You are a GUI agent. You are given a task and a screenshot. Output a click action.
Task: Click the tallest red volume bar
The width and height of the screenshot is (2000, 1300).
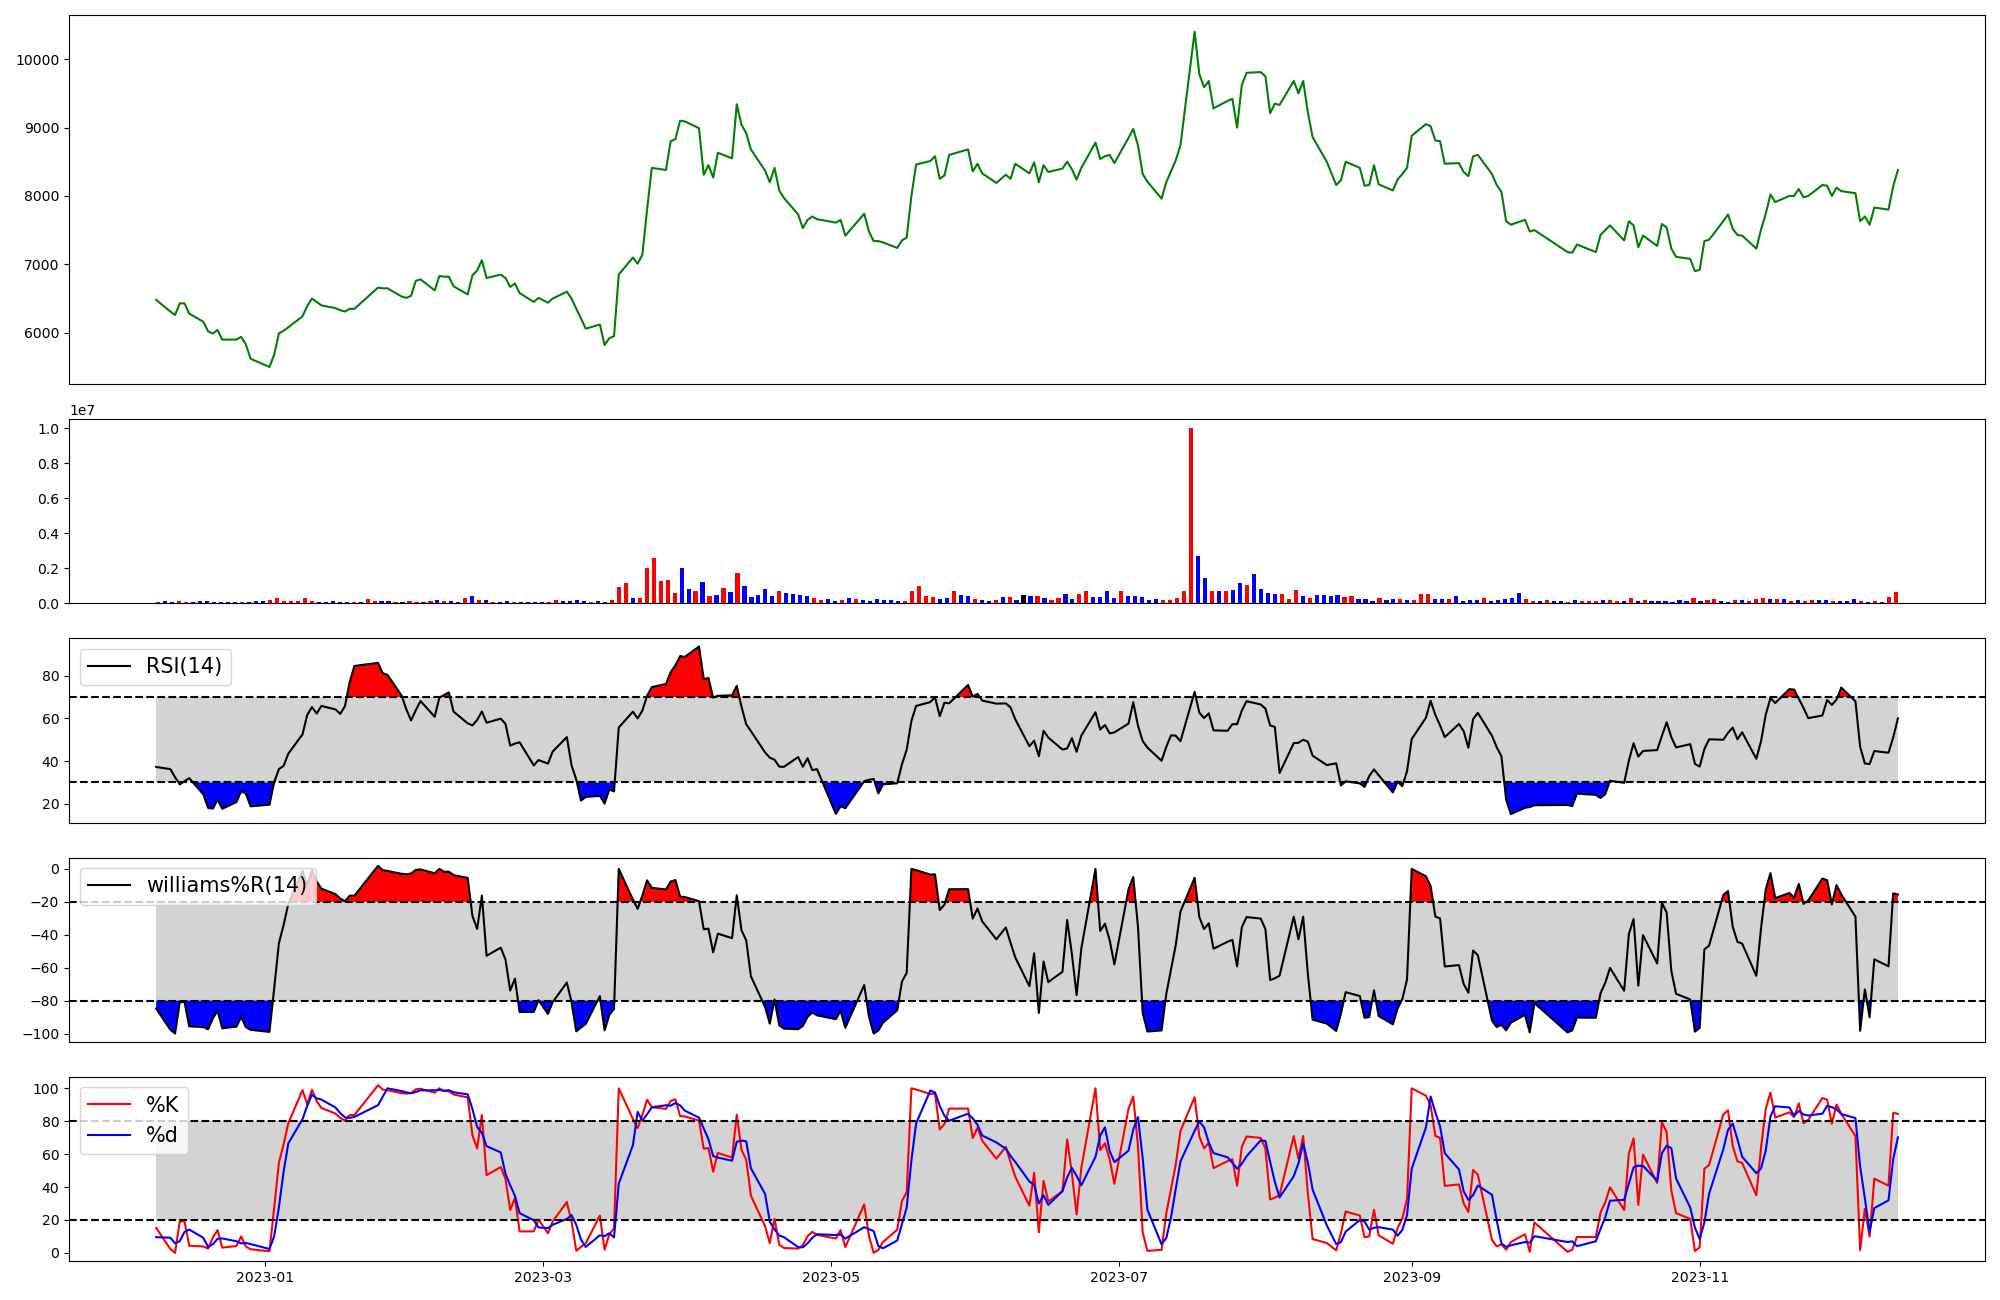tap(1191, 515)
